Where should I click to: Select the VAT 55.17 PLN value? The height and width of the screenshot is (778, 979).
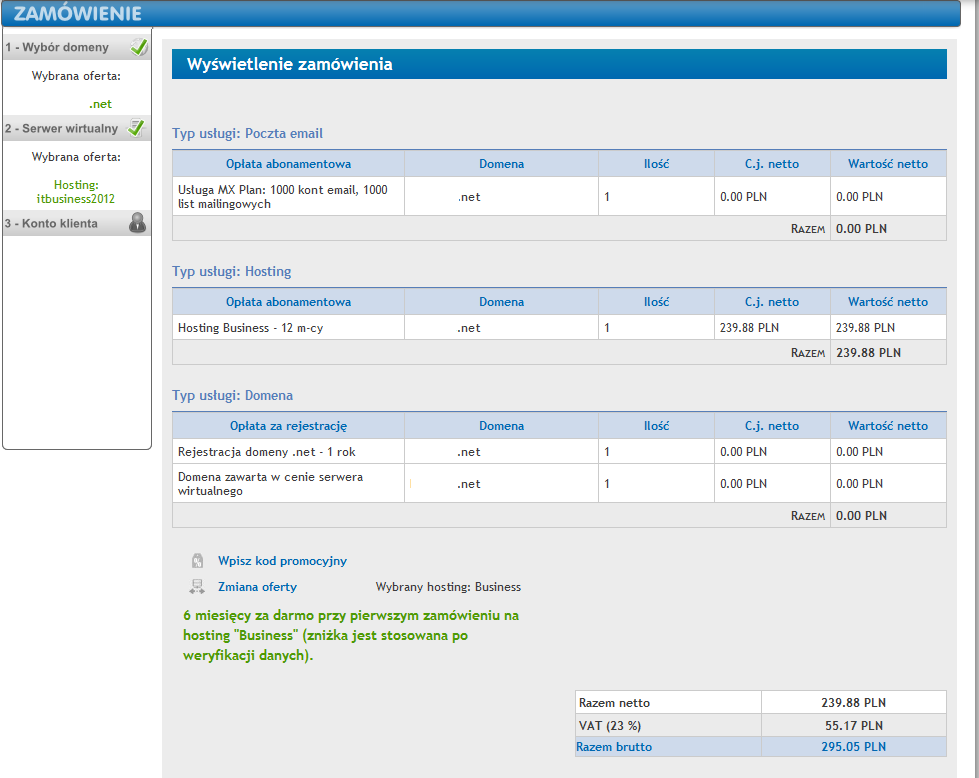[x=854, y=726]
